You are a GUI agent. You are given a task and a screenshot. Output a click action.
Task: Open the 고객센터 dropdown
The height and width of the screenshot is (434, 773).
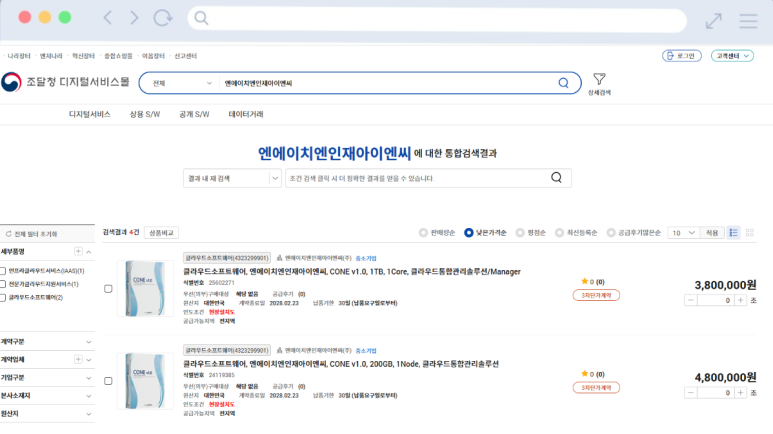click(732, 56)
